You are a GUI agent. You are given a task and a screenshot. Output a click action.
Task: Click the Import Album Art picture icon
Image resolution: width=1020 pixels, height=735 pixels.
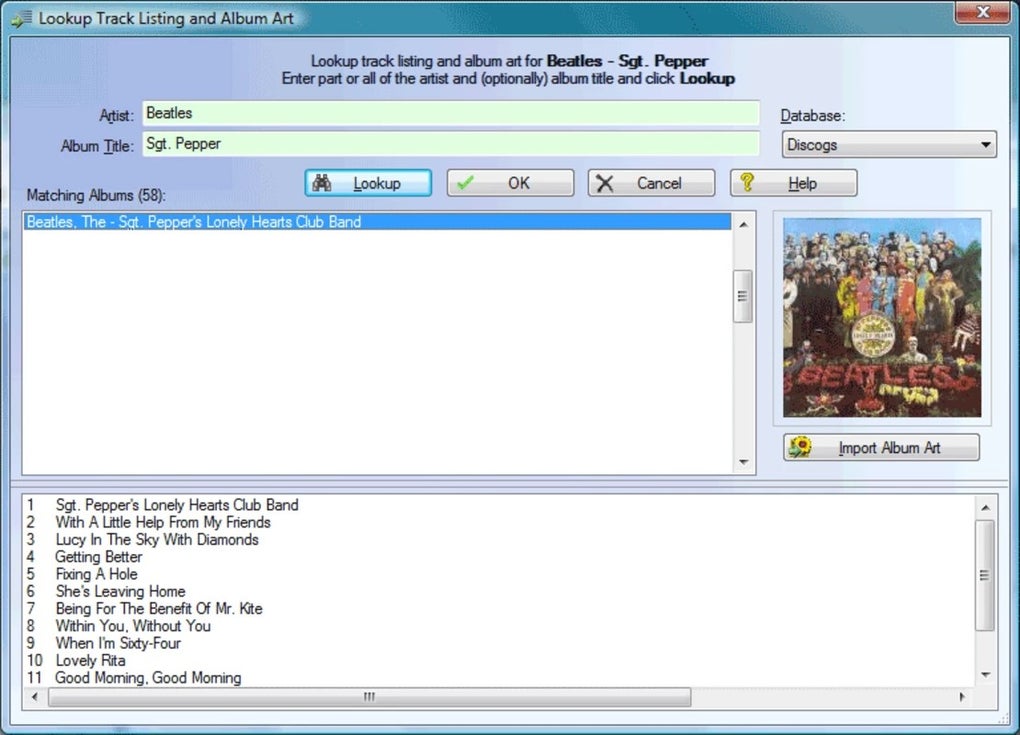click(800, 447)
